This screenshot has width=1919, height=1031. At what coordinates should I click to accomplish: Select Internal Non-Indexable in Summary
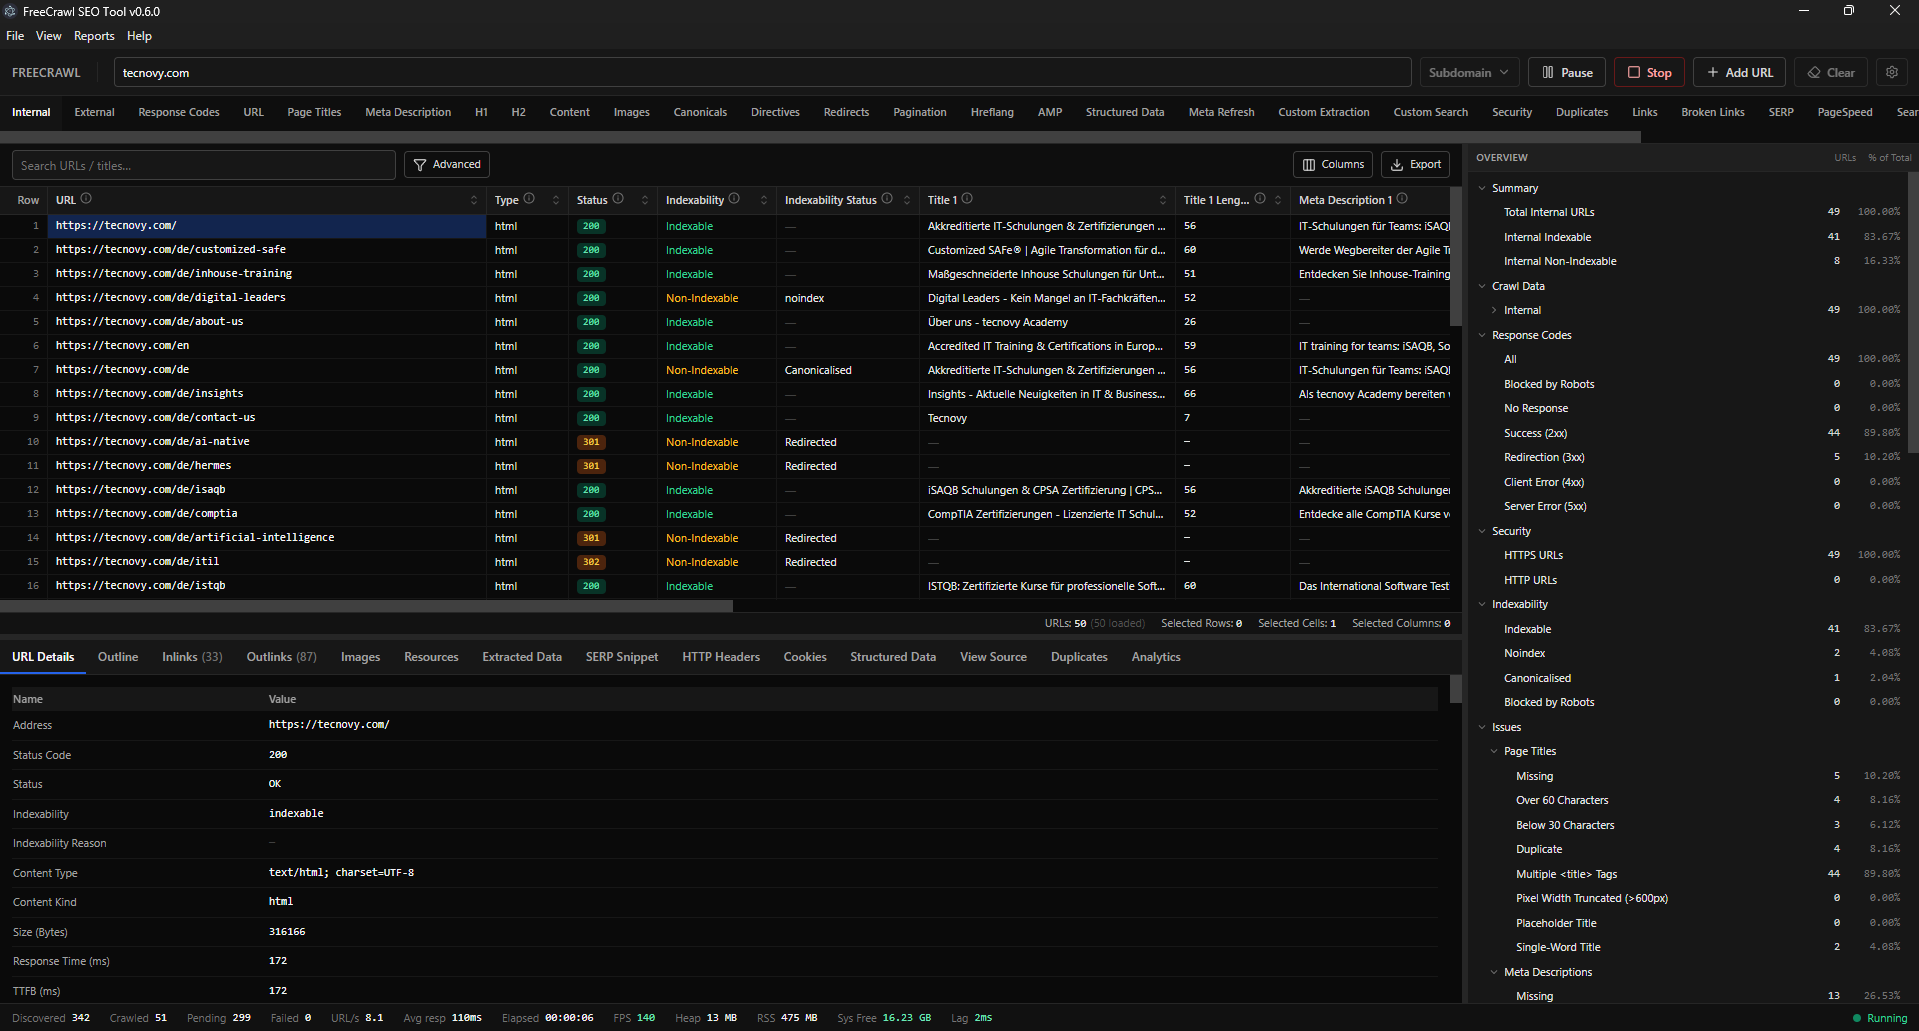point(1560,261)
